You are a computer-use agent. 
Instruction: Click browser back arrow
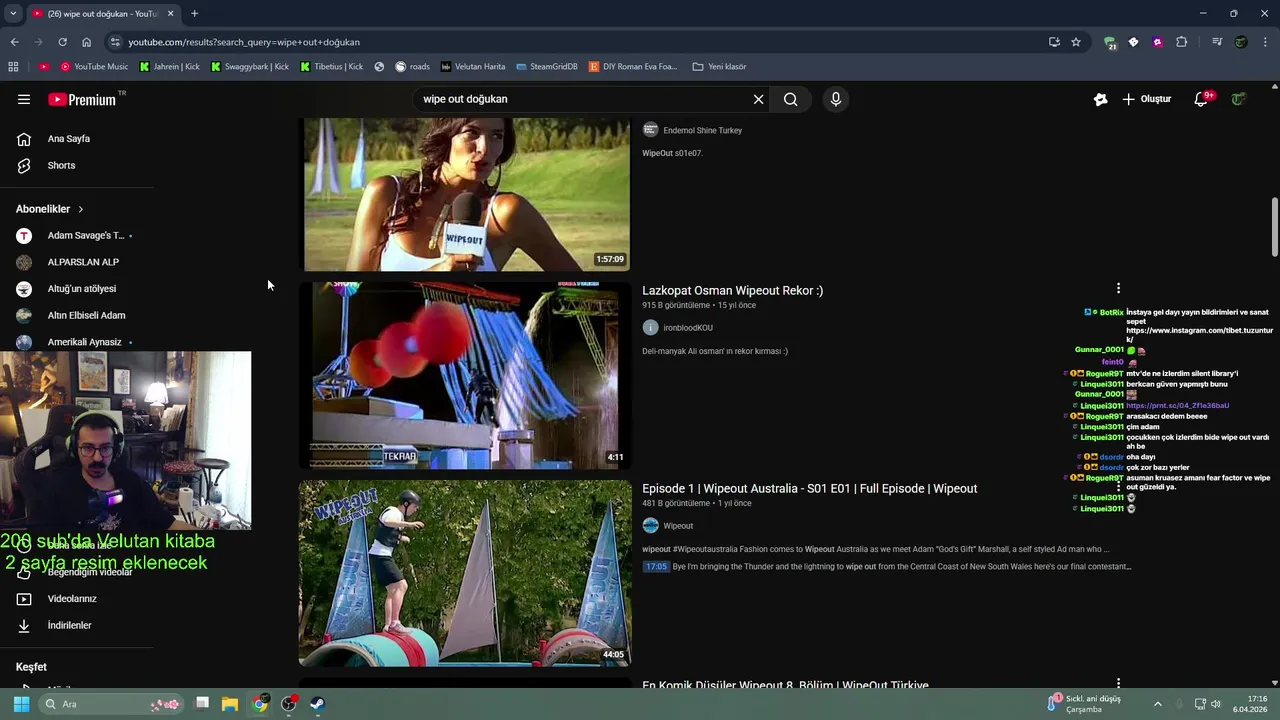14,42
